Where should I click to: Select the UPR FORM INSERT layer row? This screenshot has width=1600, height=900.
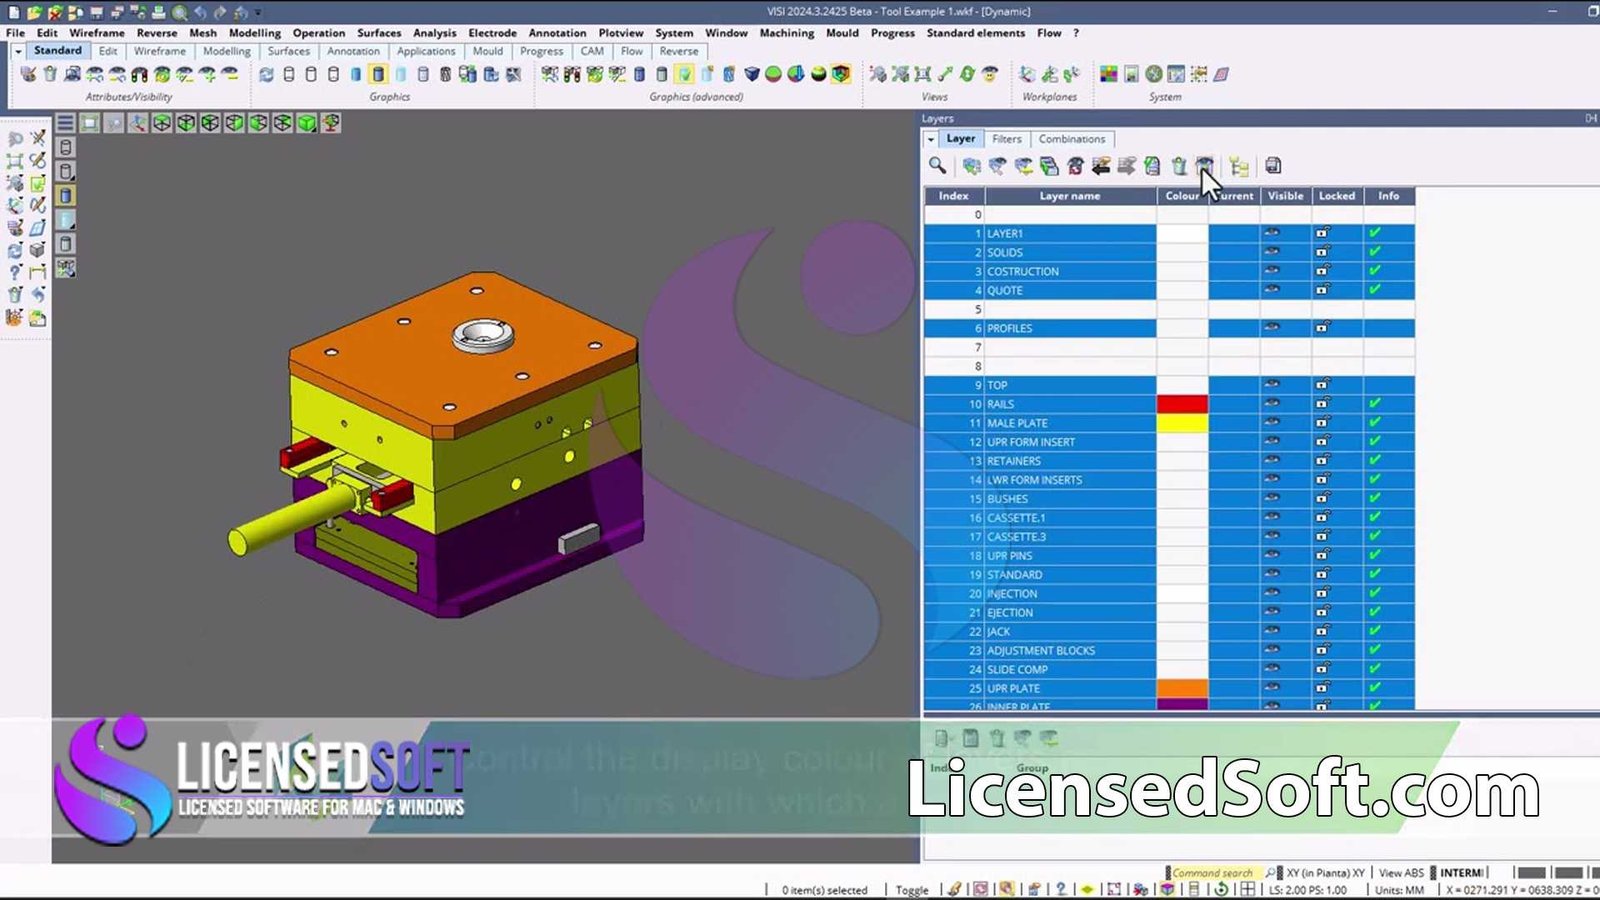pos(1169,442)
